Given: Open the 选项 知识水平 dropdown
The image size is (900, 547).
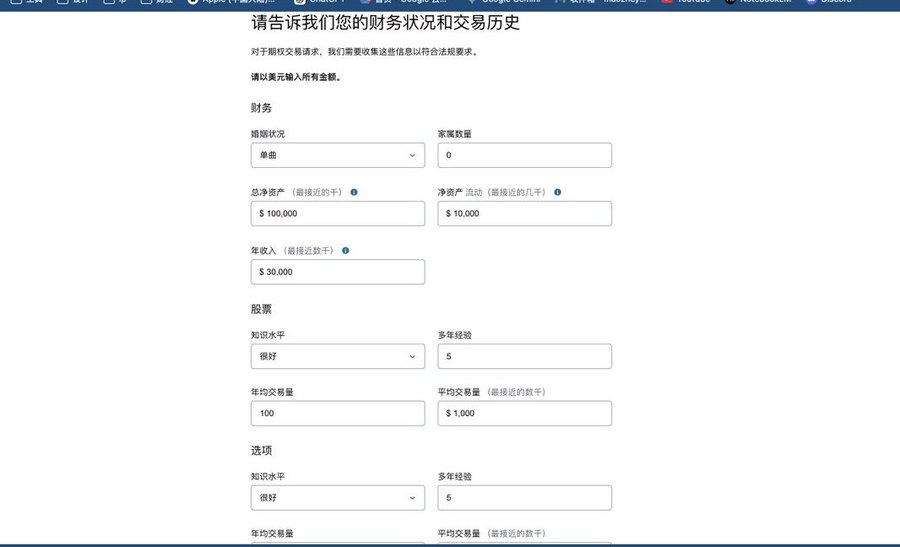Looking at the screenshot, I should point(338,498).
